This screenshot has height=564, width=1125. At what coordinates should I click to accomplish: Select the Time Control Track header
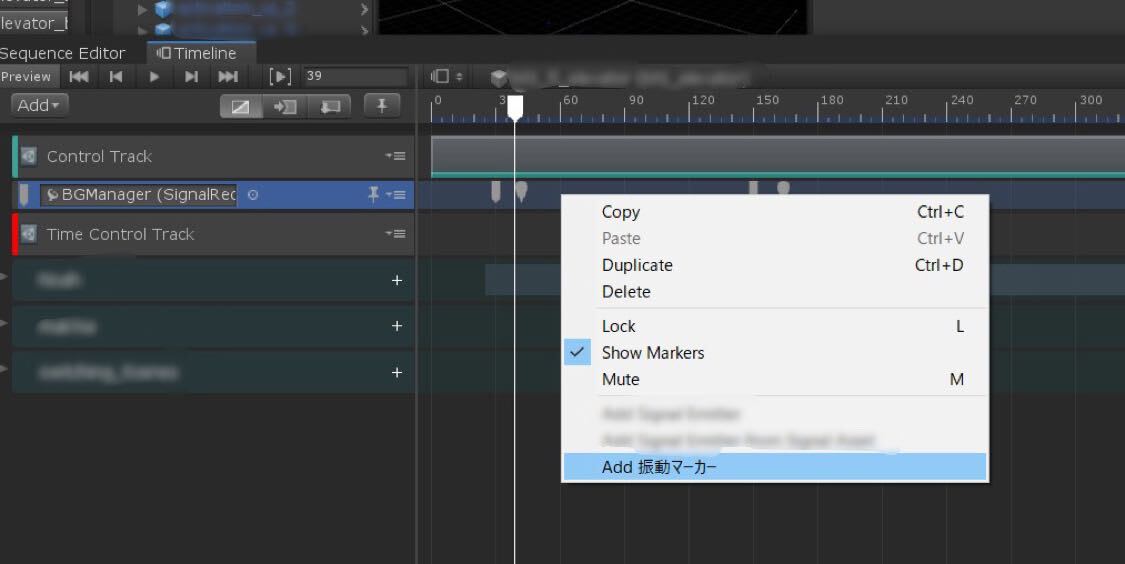coord(213,234)
